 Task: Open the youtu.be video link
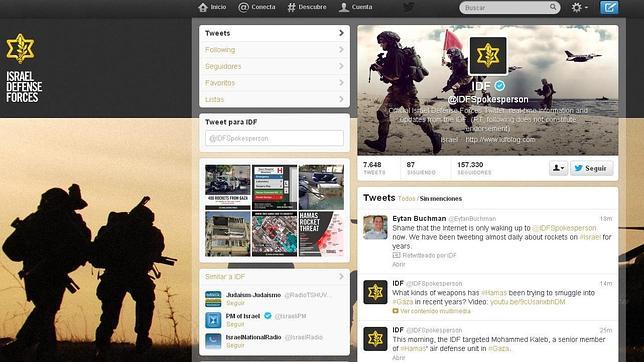pyautogui.click(x=527, y=302)
